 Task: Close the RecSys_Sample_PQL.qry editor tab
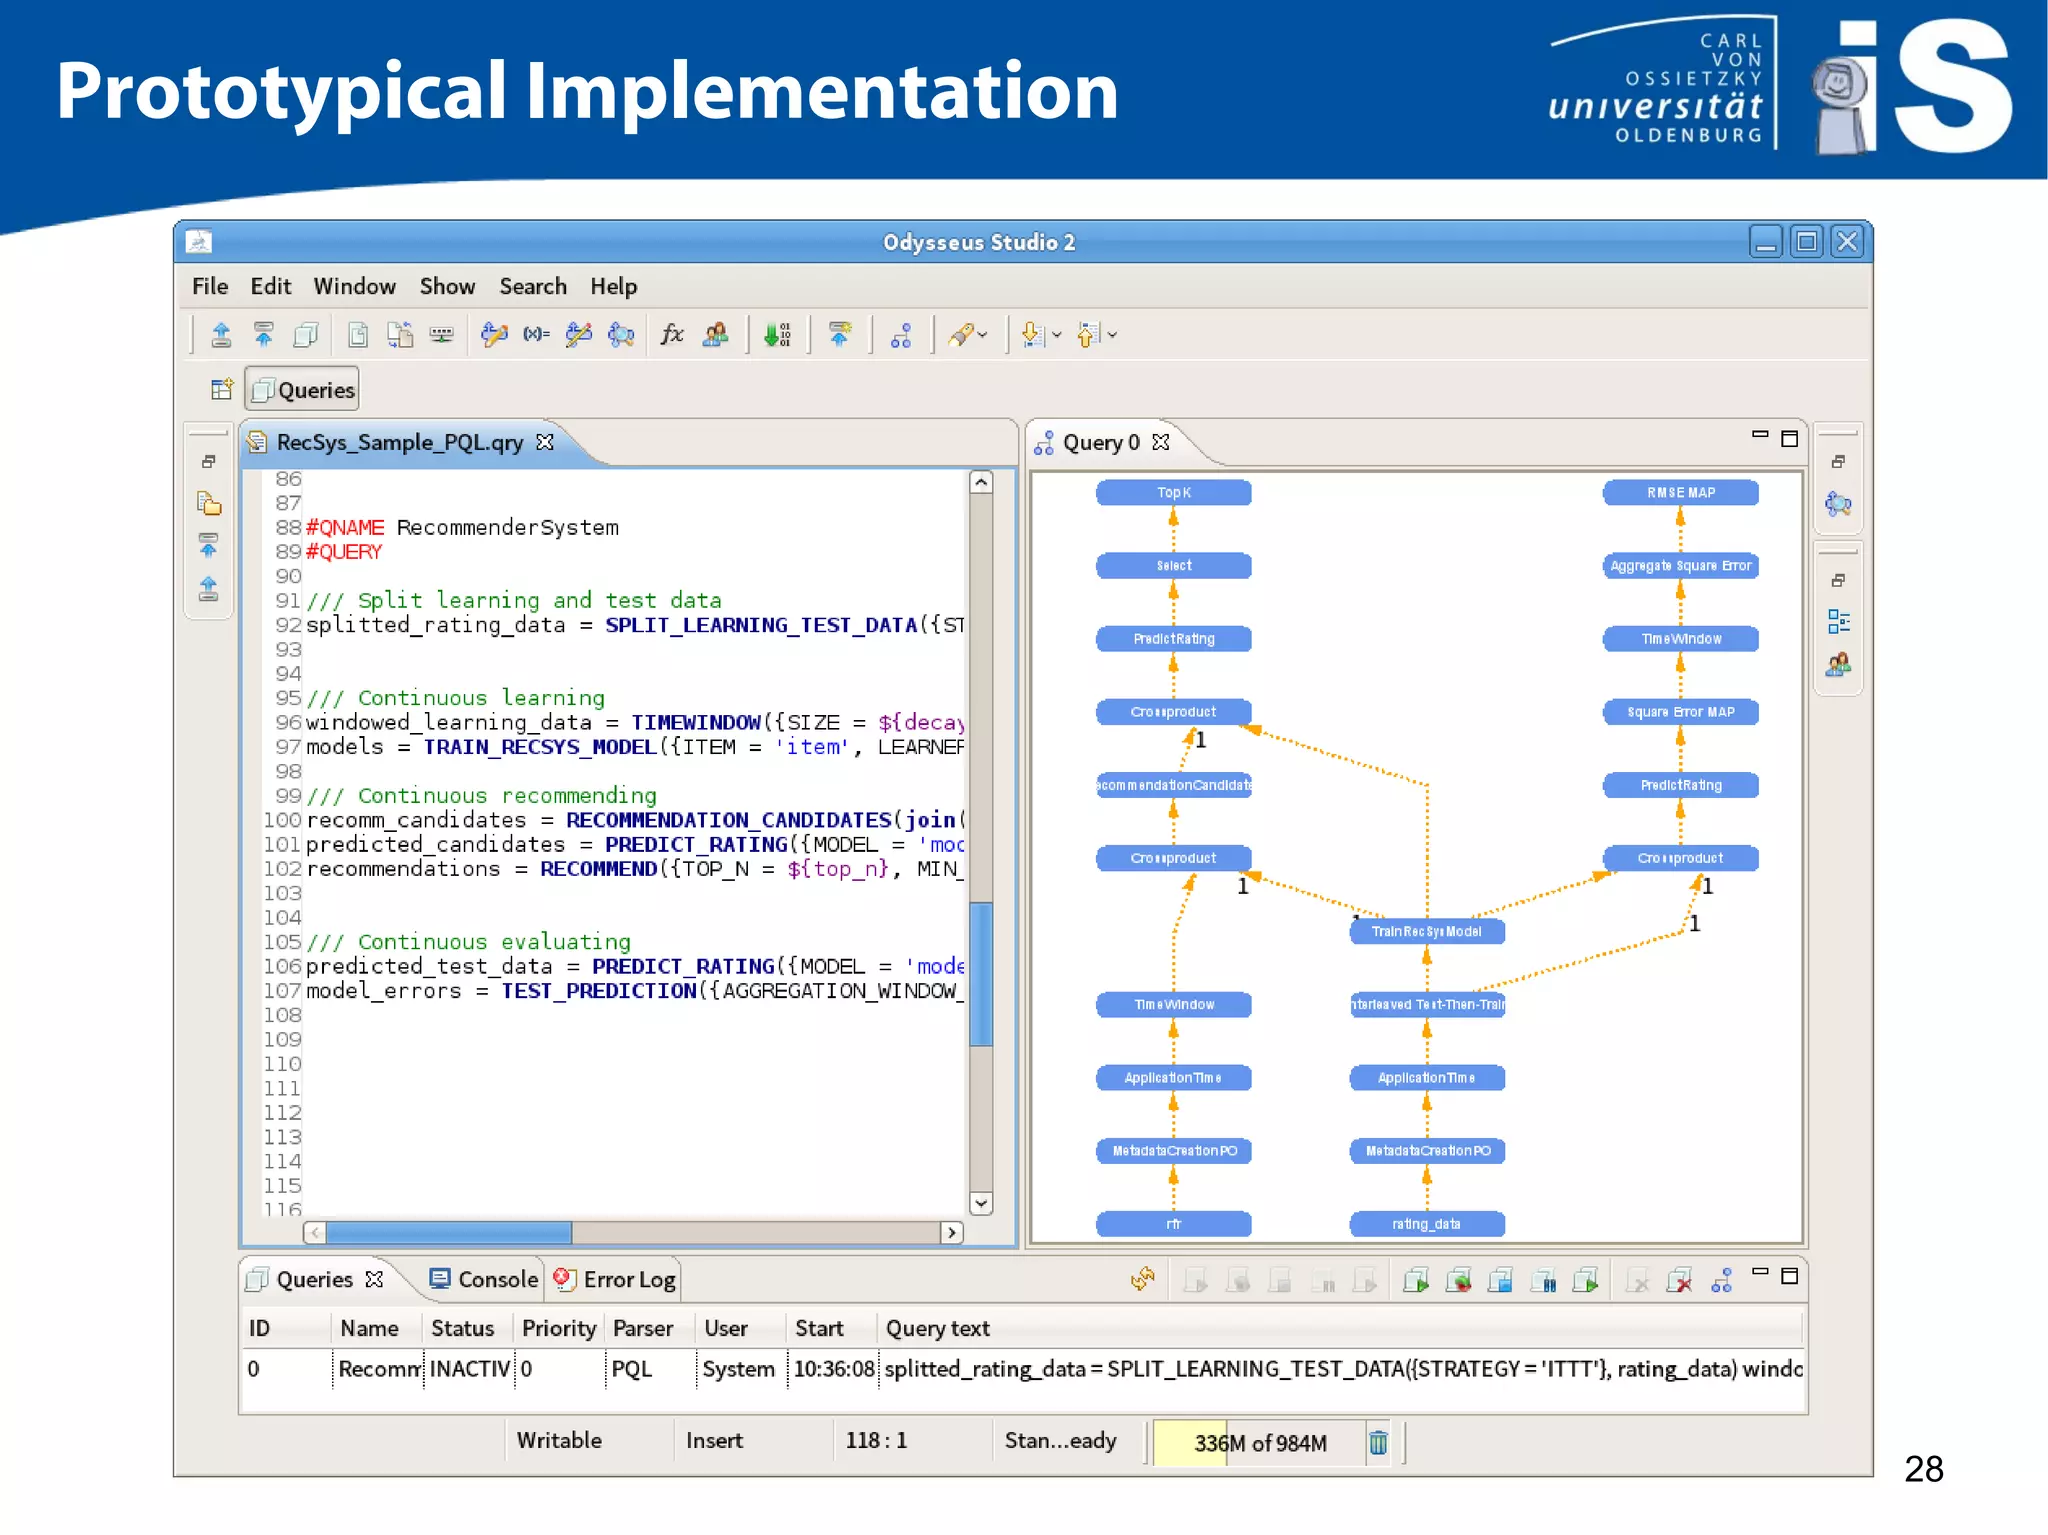click(544, 442)
